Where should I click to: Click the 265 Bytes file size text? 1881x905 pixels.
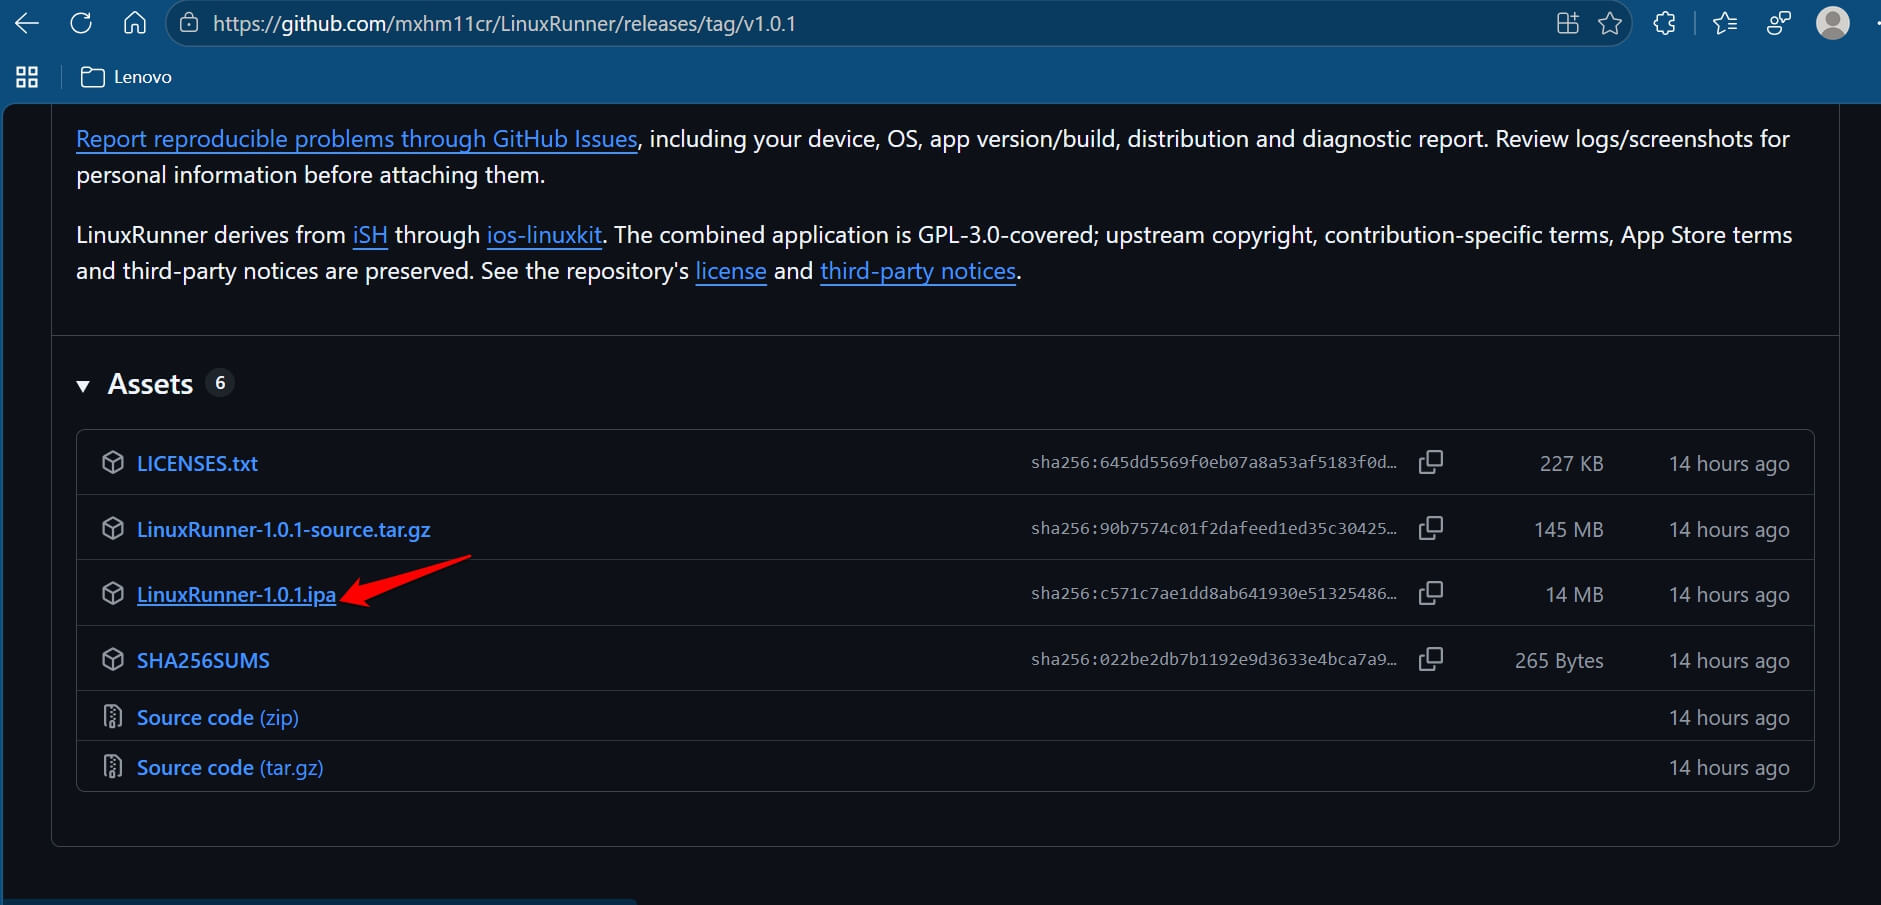1559,661
